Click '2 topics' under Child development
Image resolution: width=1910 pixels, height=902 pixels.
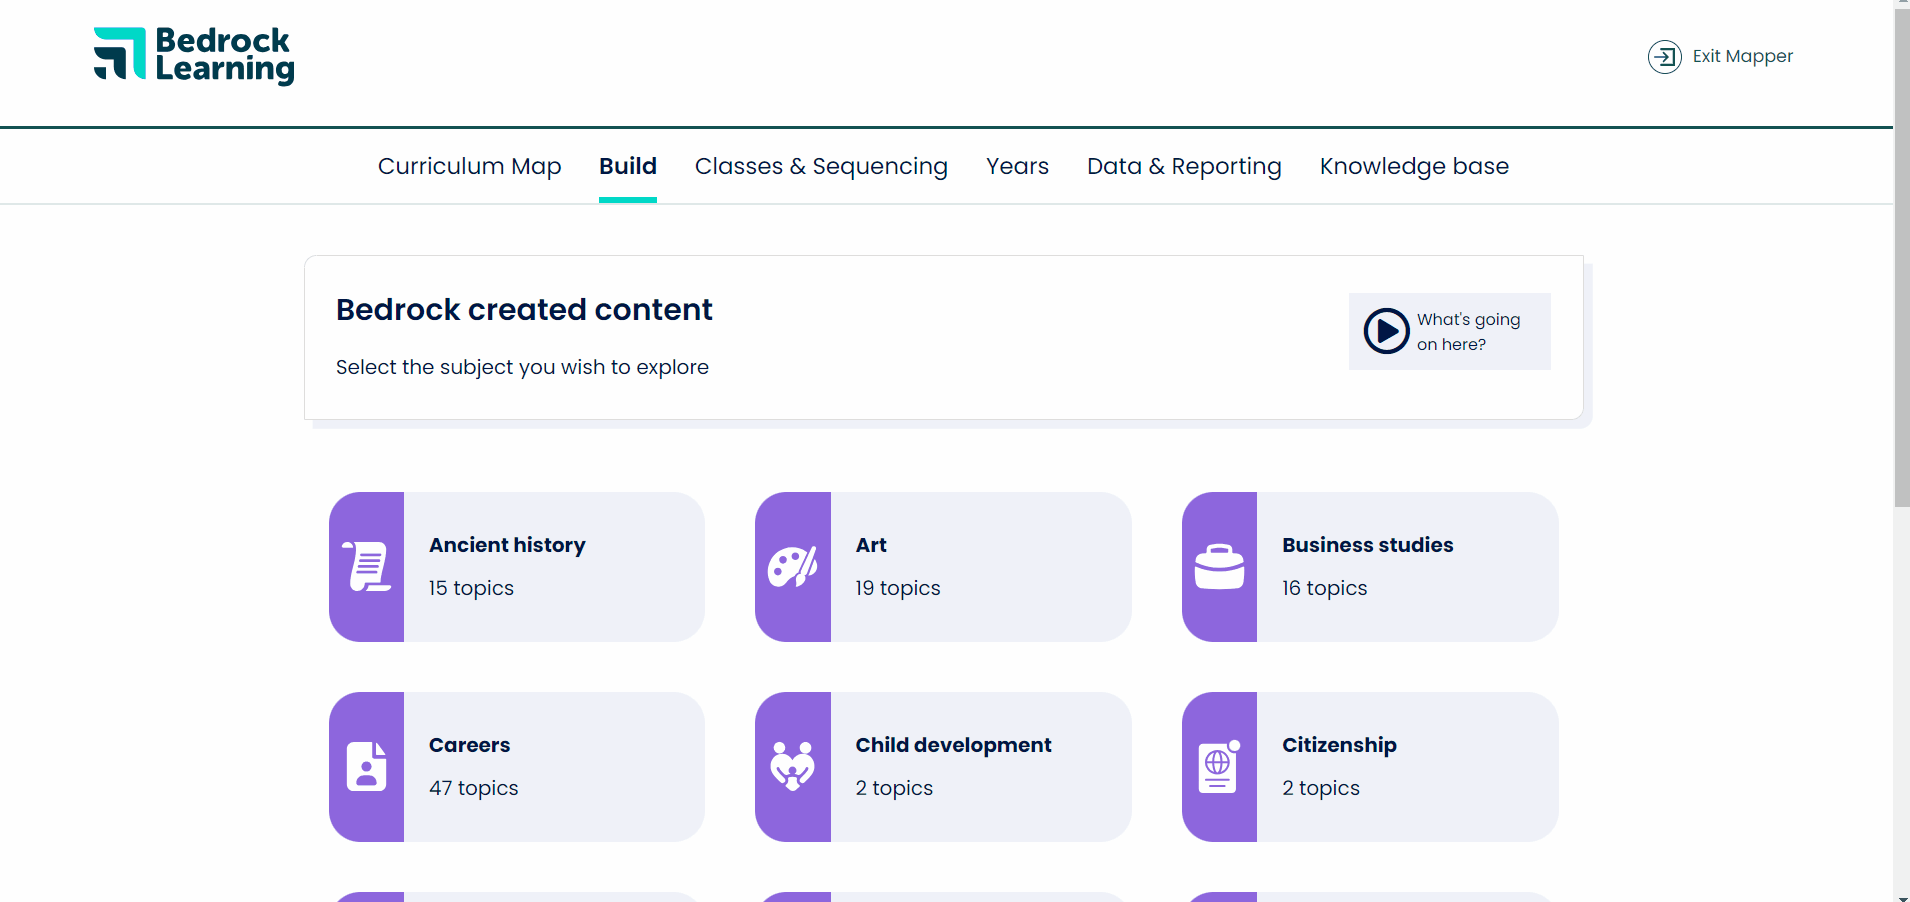coord(894,788)
